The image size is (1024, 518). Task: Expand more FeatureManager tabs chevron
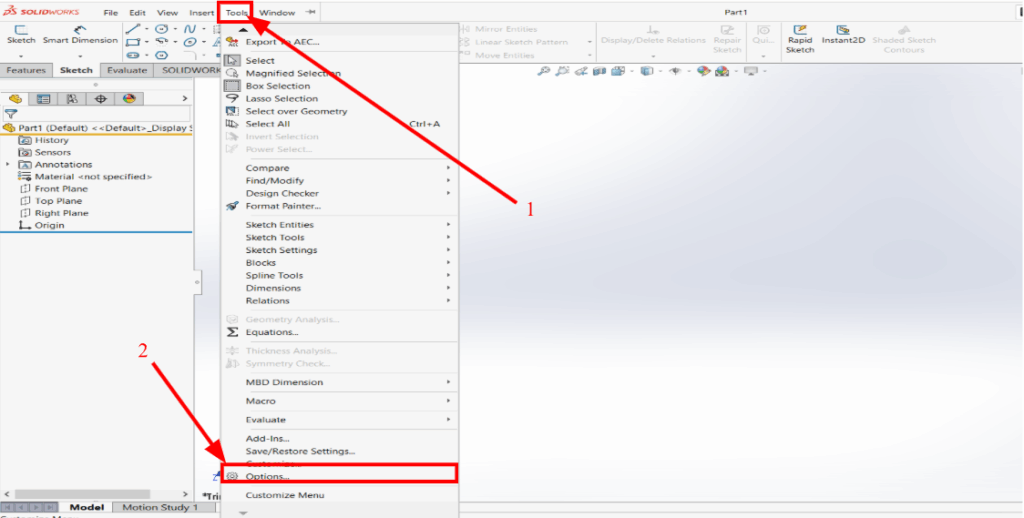coord(185,99)
